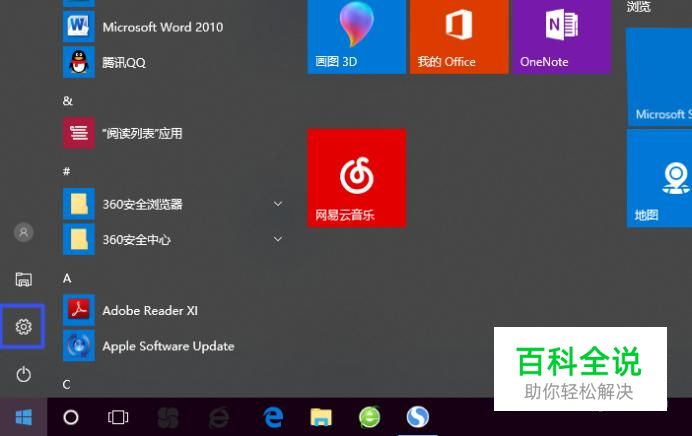Switch to the Sogou browser taskbar icon
Viewport: 692px width, 436px height.
pos(417,417)
